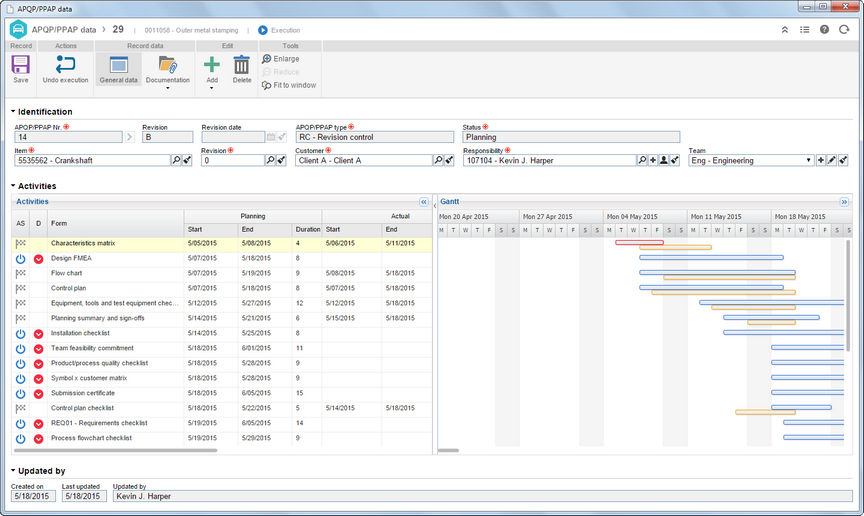864x516 pixels.
Task: Click the clear icon beside the Revision 0 field
Action: (x=282, y=160)
